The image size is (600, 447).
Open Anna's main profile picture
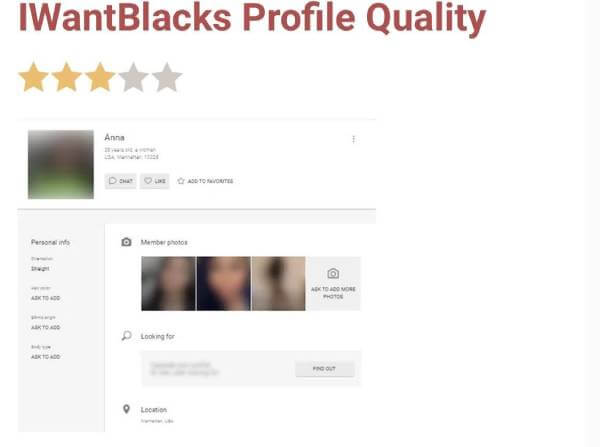pos(61,165)
